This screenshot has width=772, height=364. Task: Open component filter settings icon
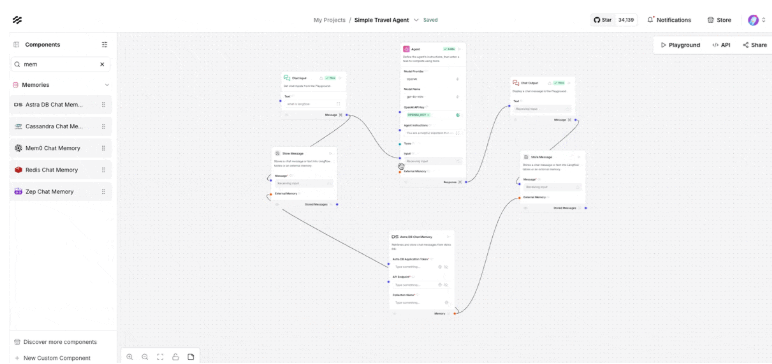coord(104,44)
